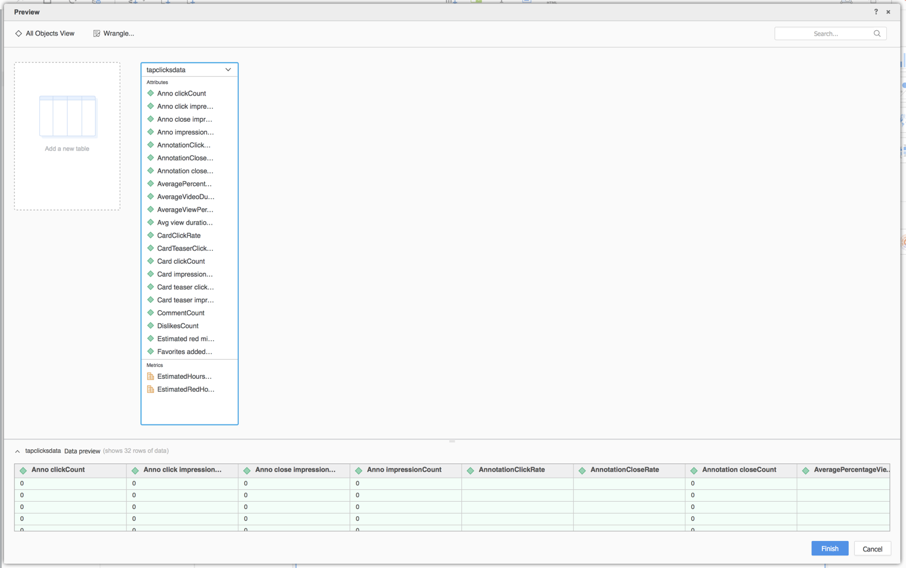Click the Annotation closeCount column header
Viewport: 906px width, 568px height.
738,470
